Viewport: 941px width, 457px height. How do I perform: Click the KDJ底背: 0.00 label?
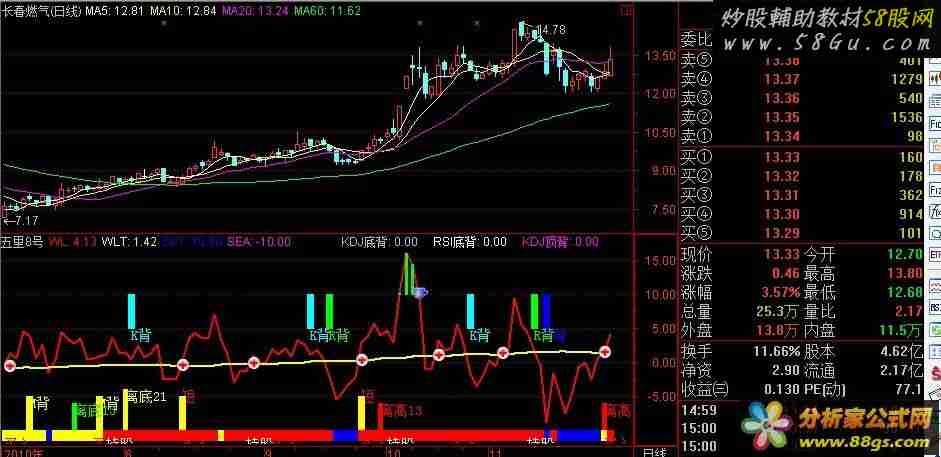point(379,242)
